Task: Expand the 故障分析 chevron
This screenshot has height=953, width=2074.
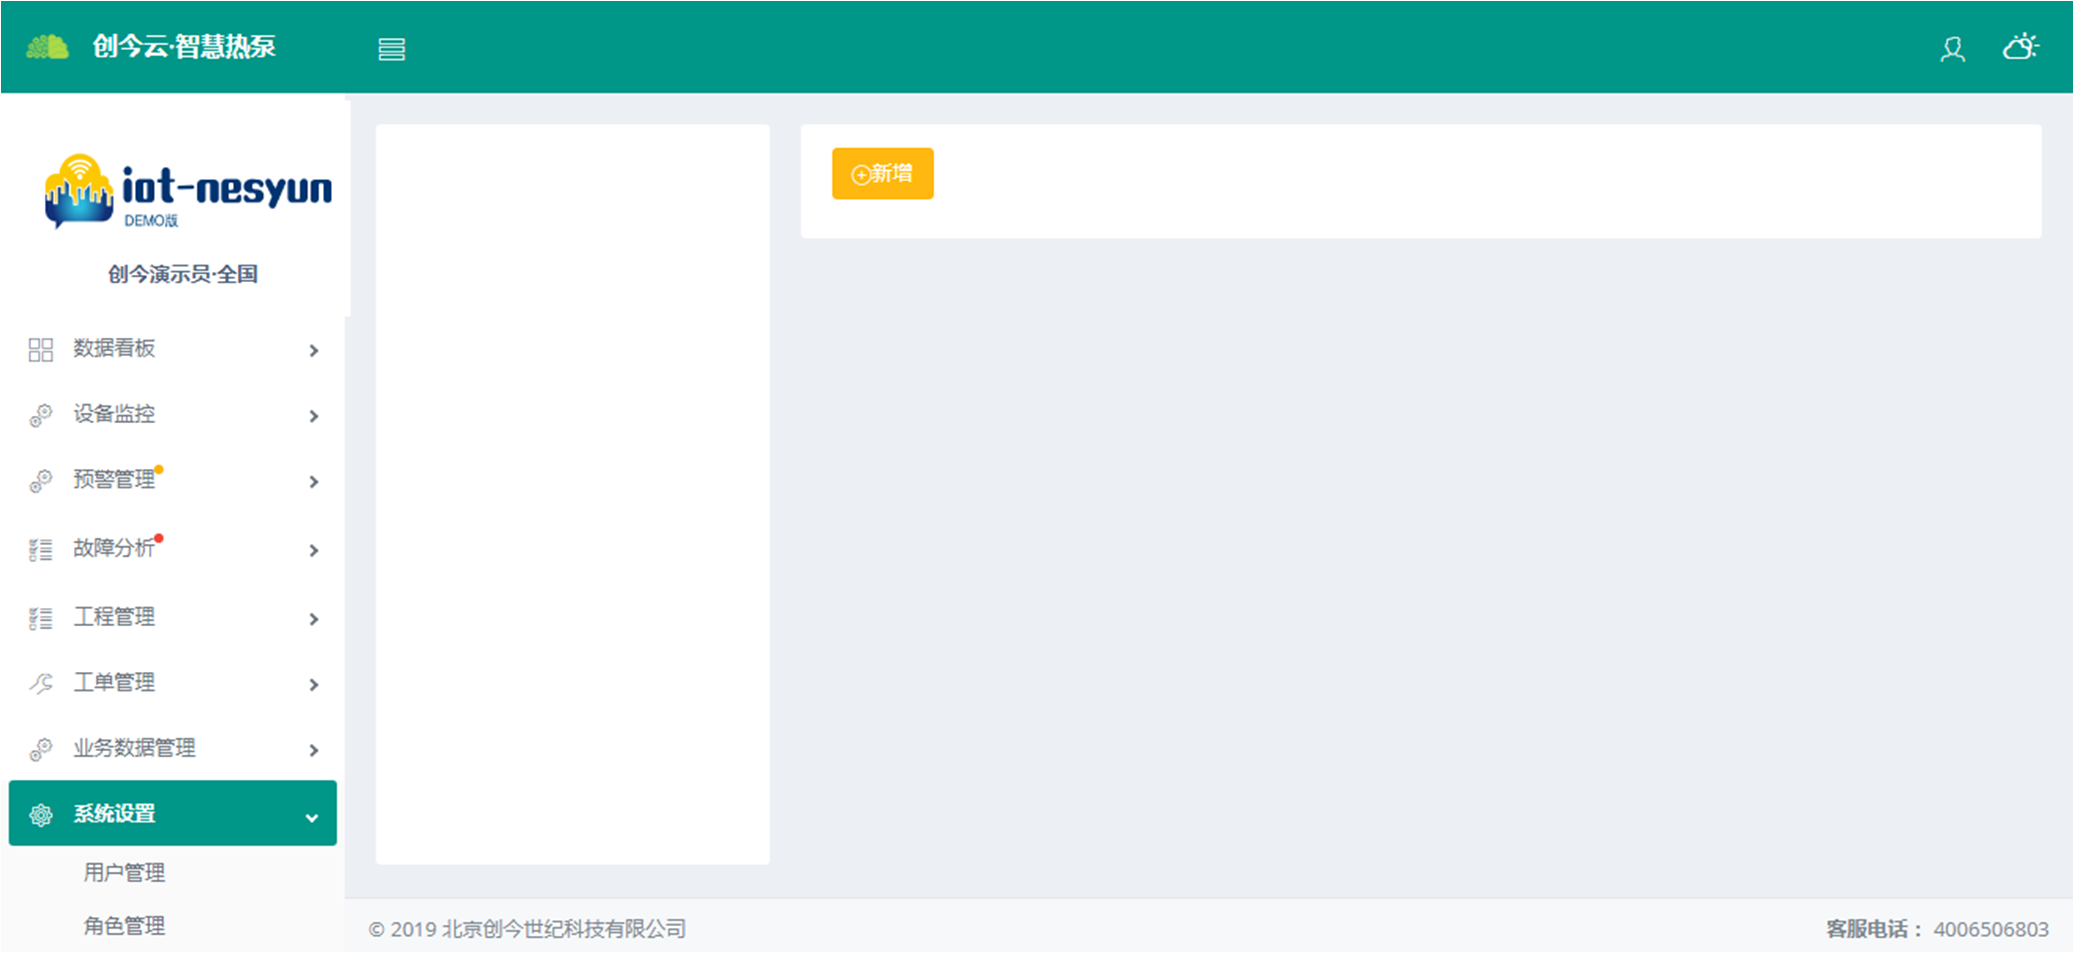Action: pyautogui.click(x=314, y=550)
